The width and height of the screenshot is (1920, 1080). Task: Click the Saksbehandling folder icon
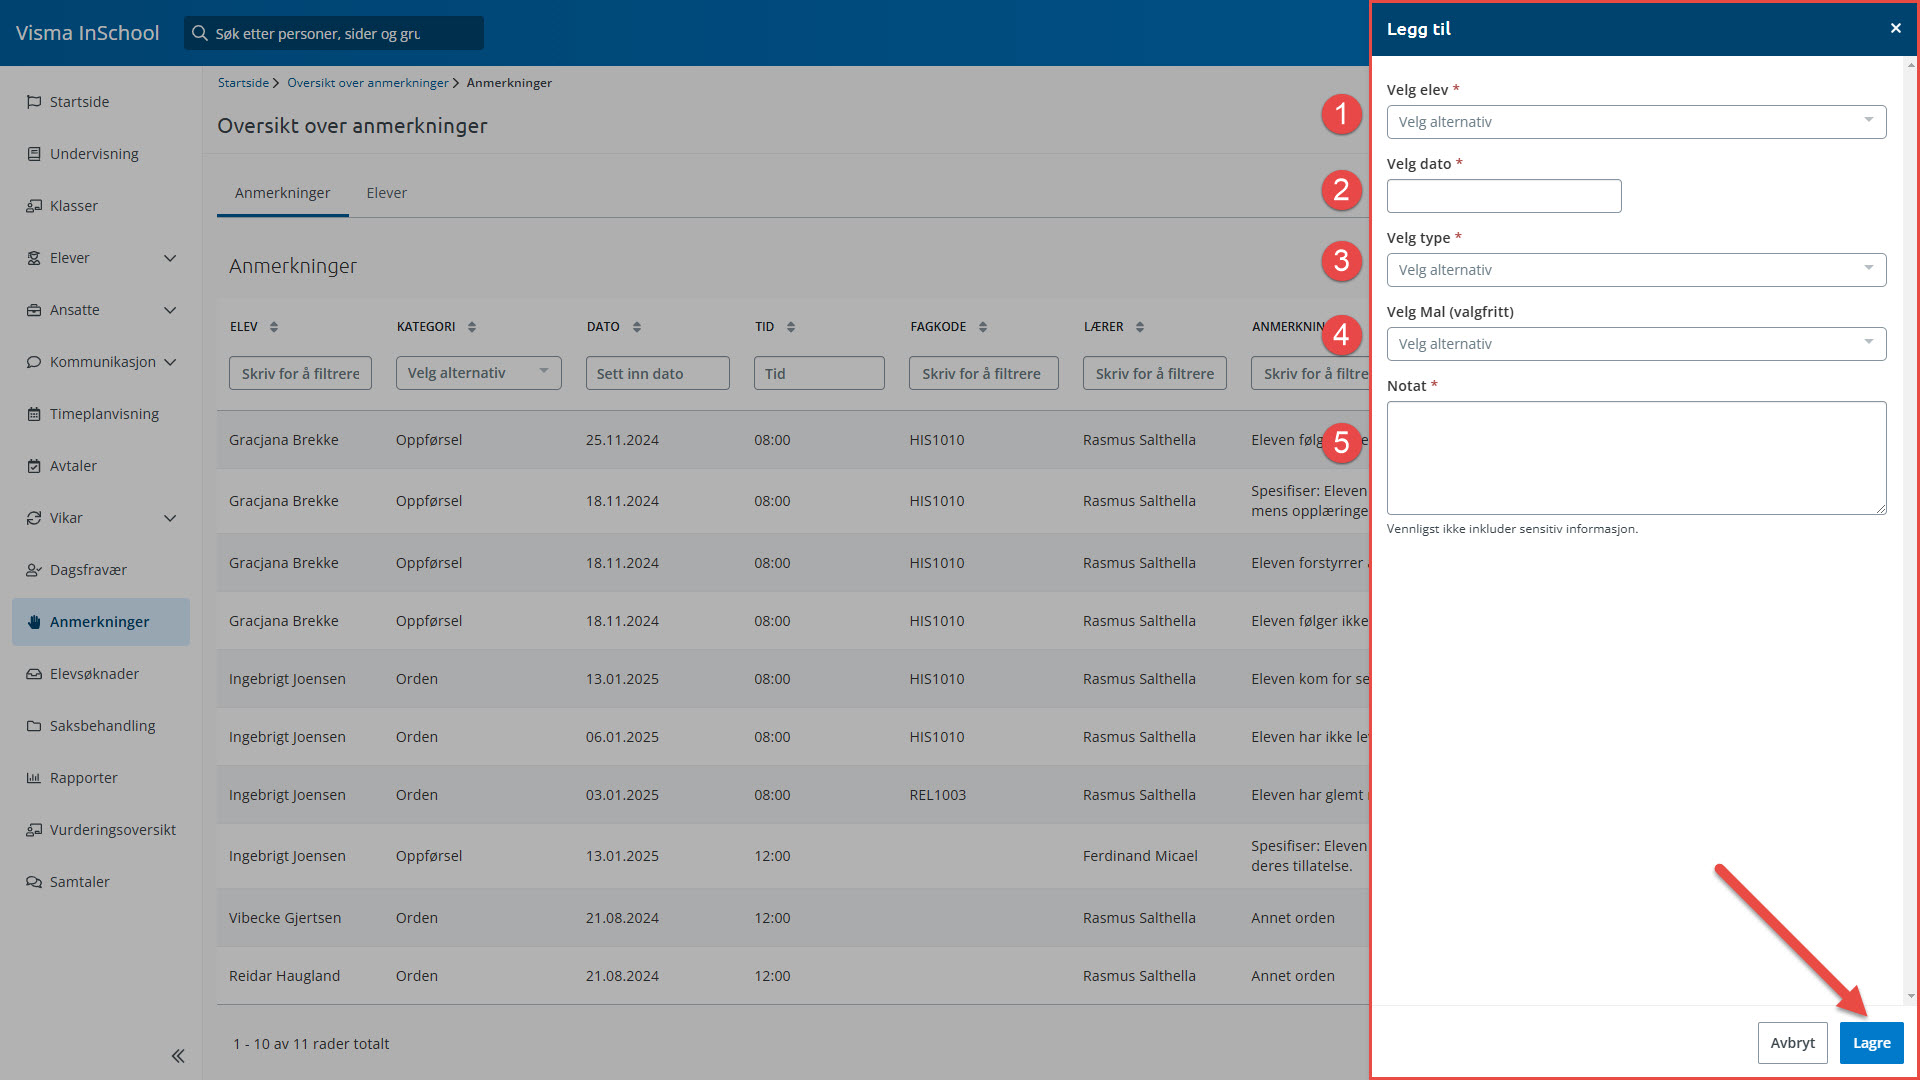(x=34, y=726)
